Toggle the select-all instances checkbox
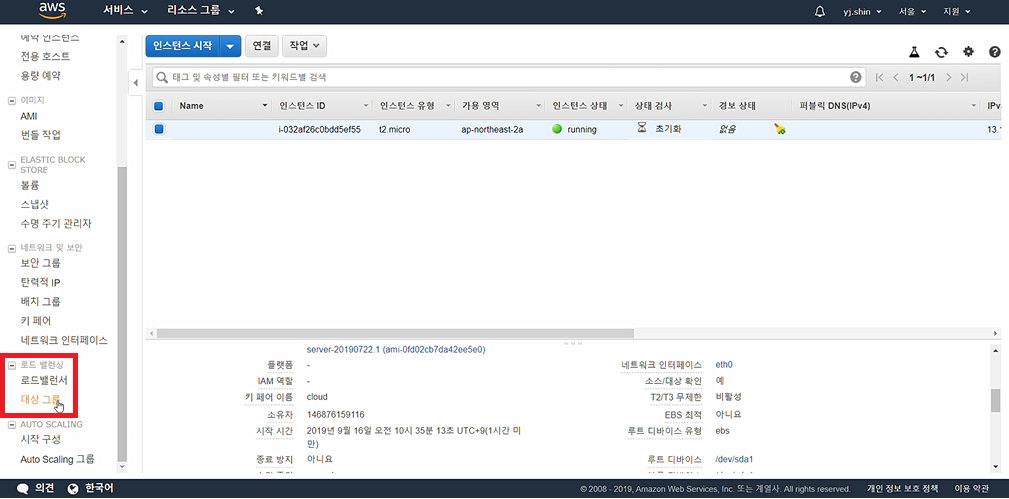Image resolution: width=1009 pixels, height=499 pixels. [159, 106]
